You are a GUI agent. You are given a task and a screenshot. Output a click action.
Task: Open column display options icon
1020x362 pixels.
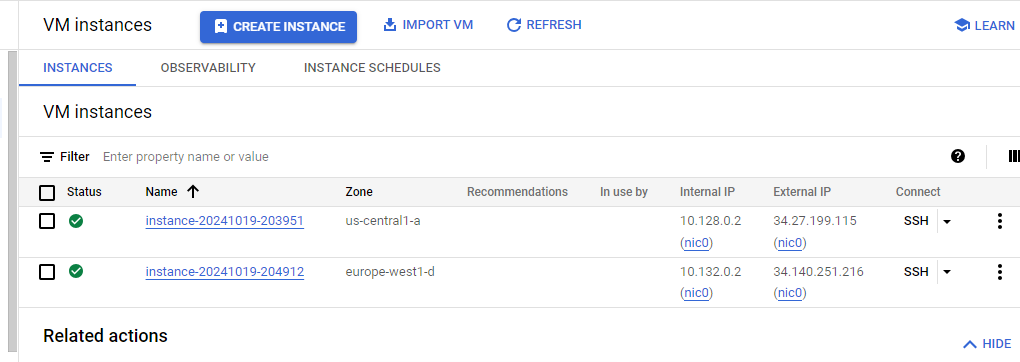(1013, 156)
